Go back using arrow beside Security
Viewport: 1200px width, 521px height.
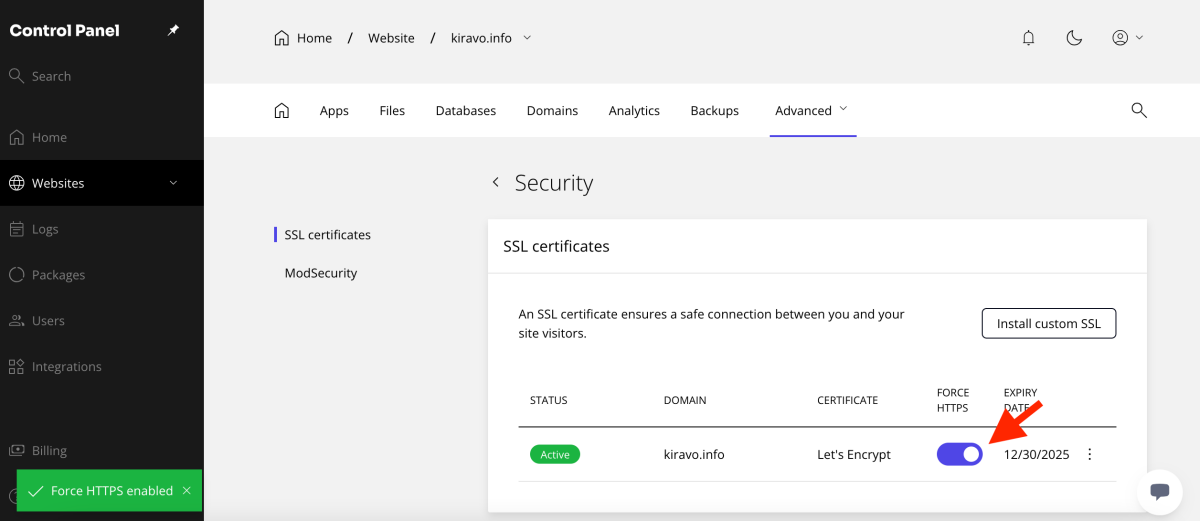point(495,183)
